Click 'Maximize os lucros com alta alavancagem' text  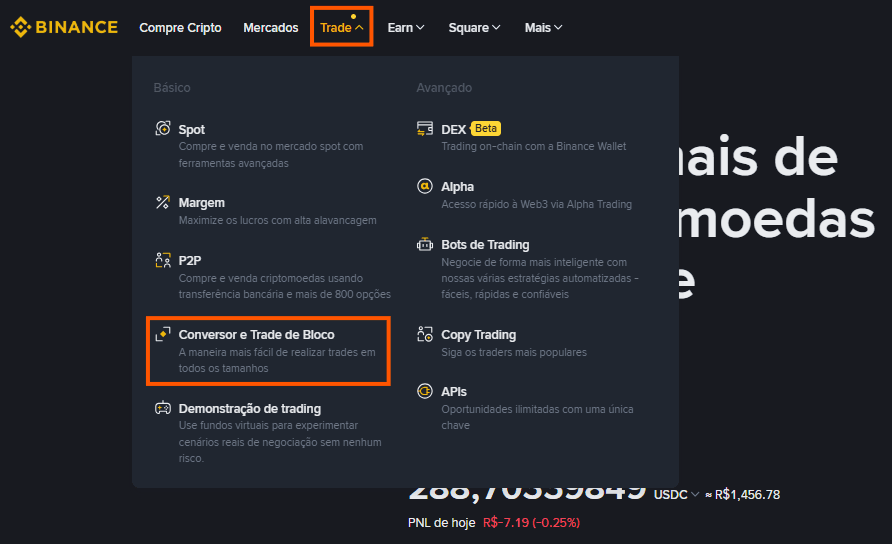pyautogui.click(x=278, y=220)
